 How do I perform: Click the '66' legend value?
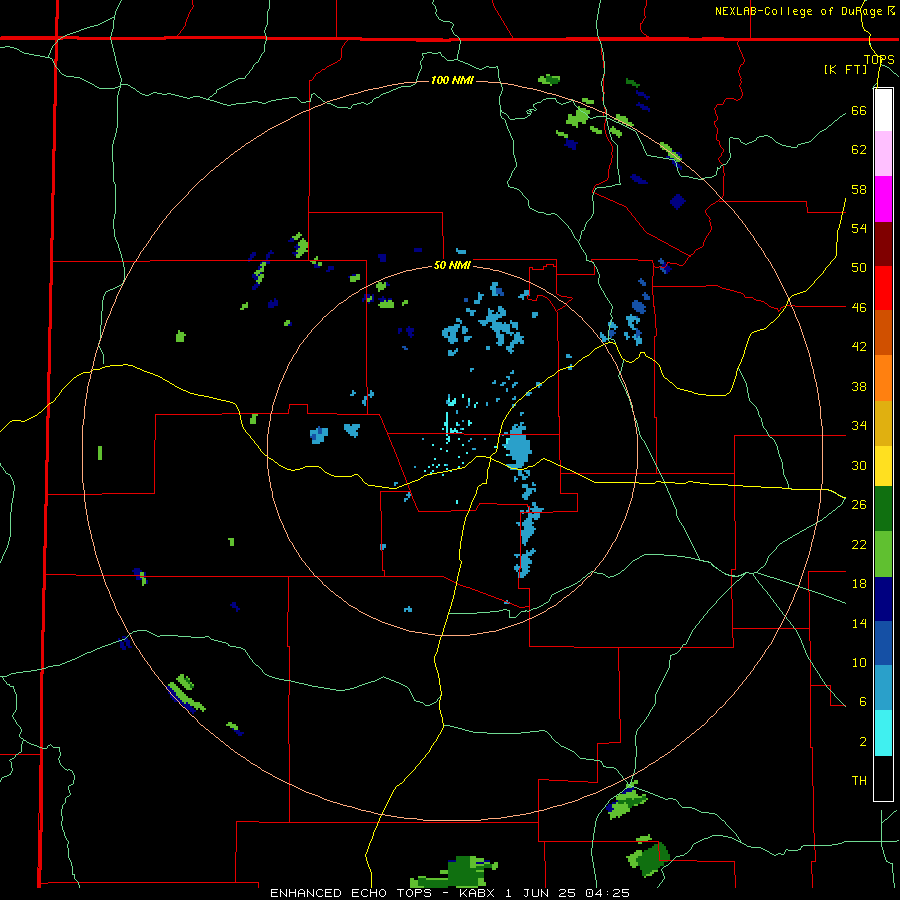pos(859,110)
